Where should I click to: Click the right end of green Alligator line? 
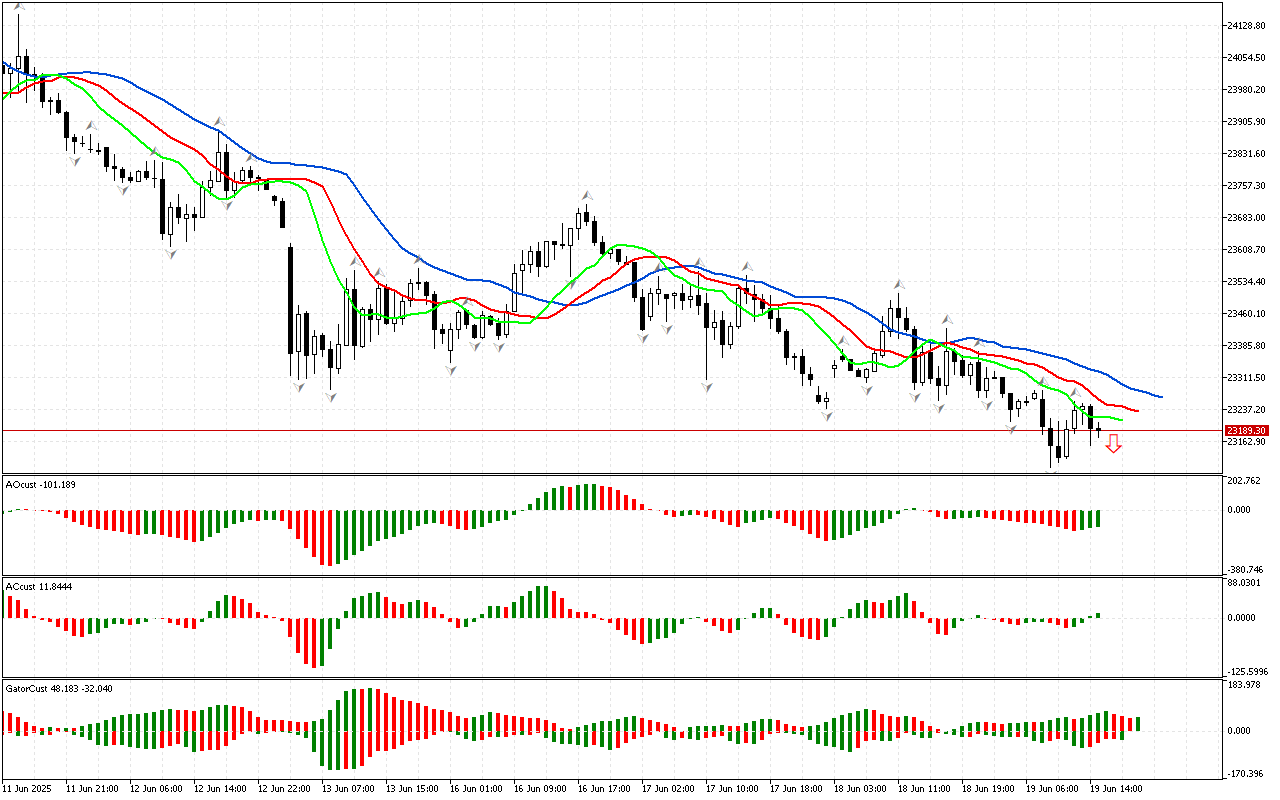pos(1121,420)
